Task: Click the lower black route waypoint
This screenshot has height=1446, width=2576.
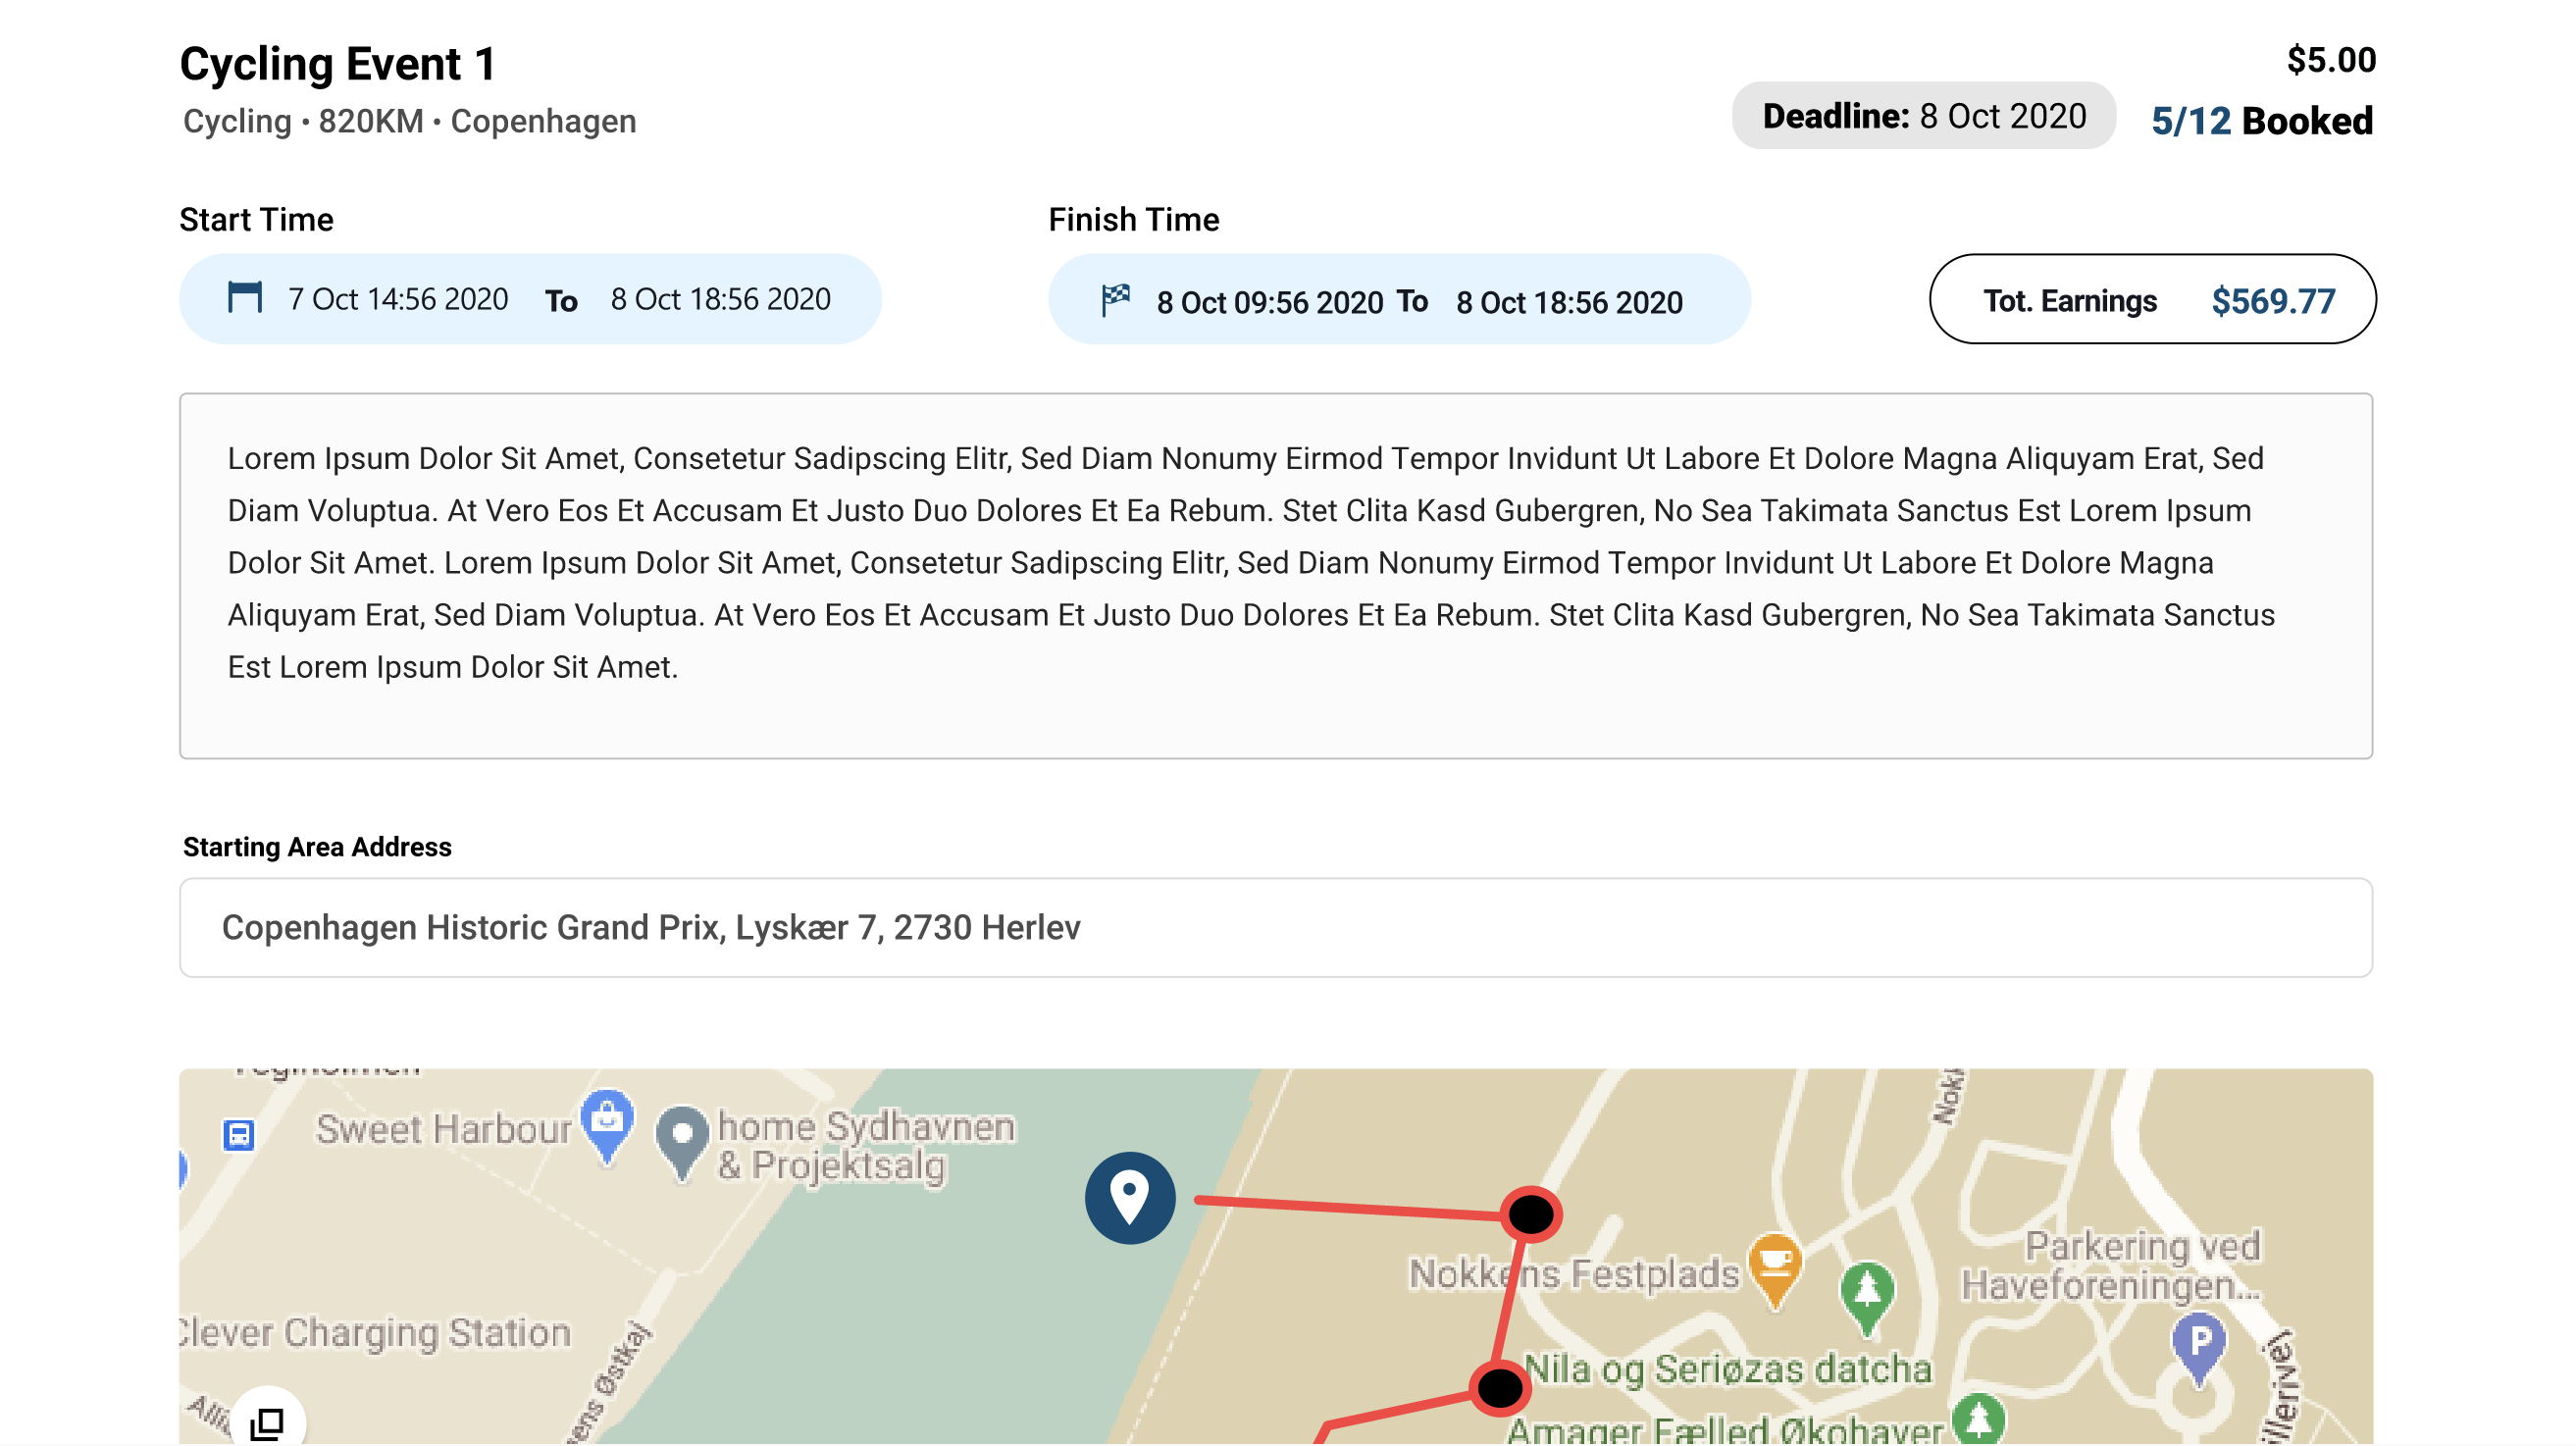Action: tap(1500, 1389)
